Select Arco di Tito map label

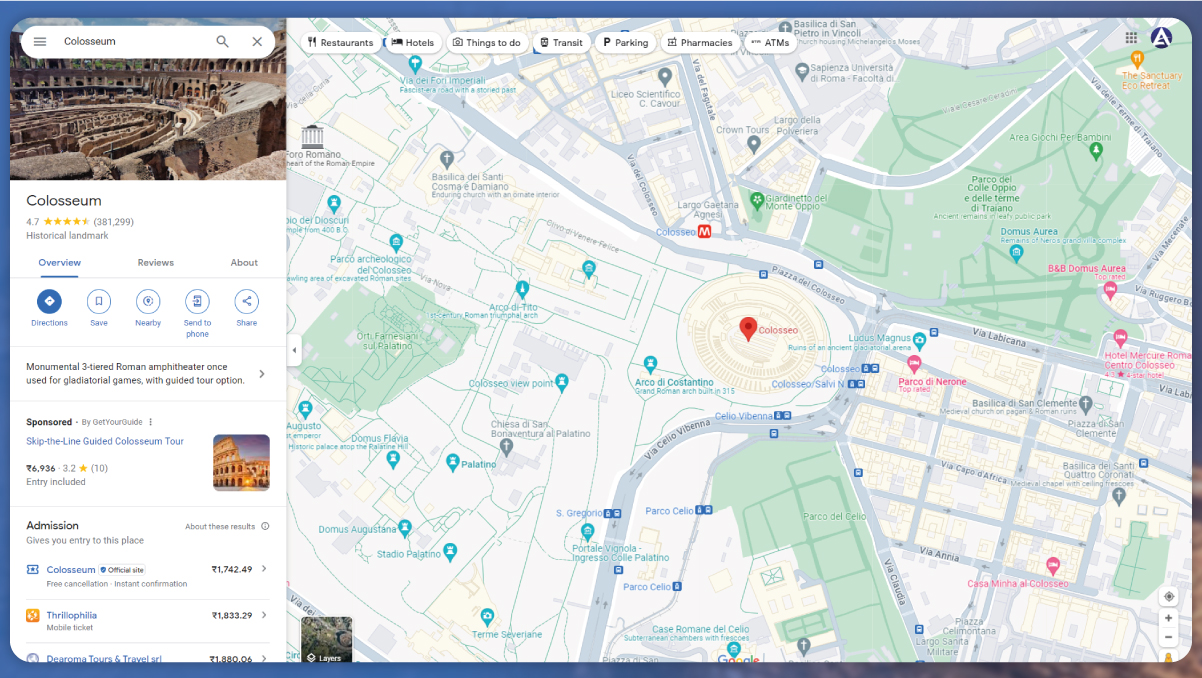tap(513, 307)
